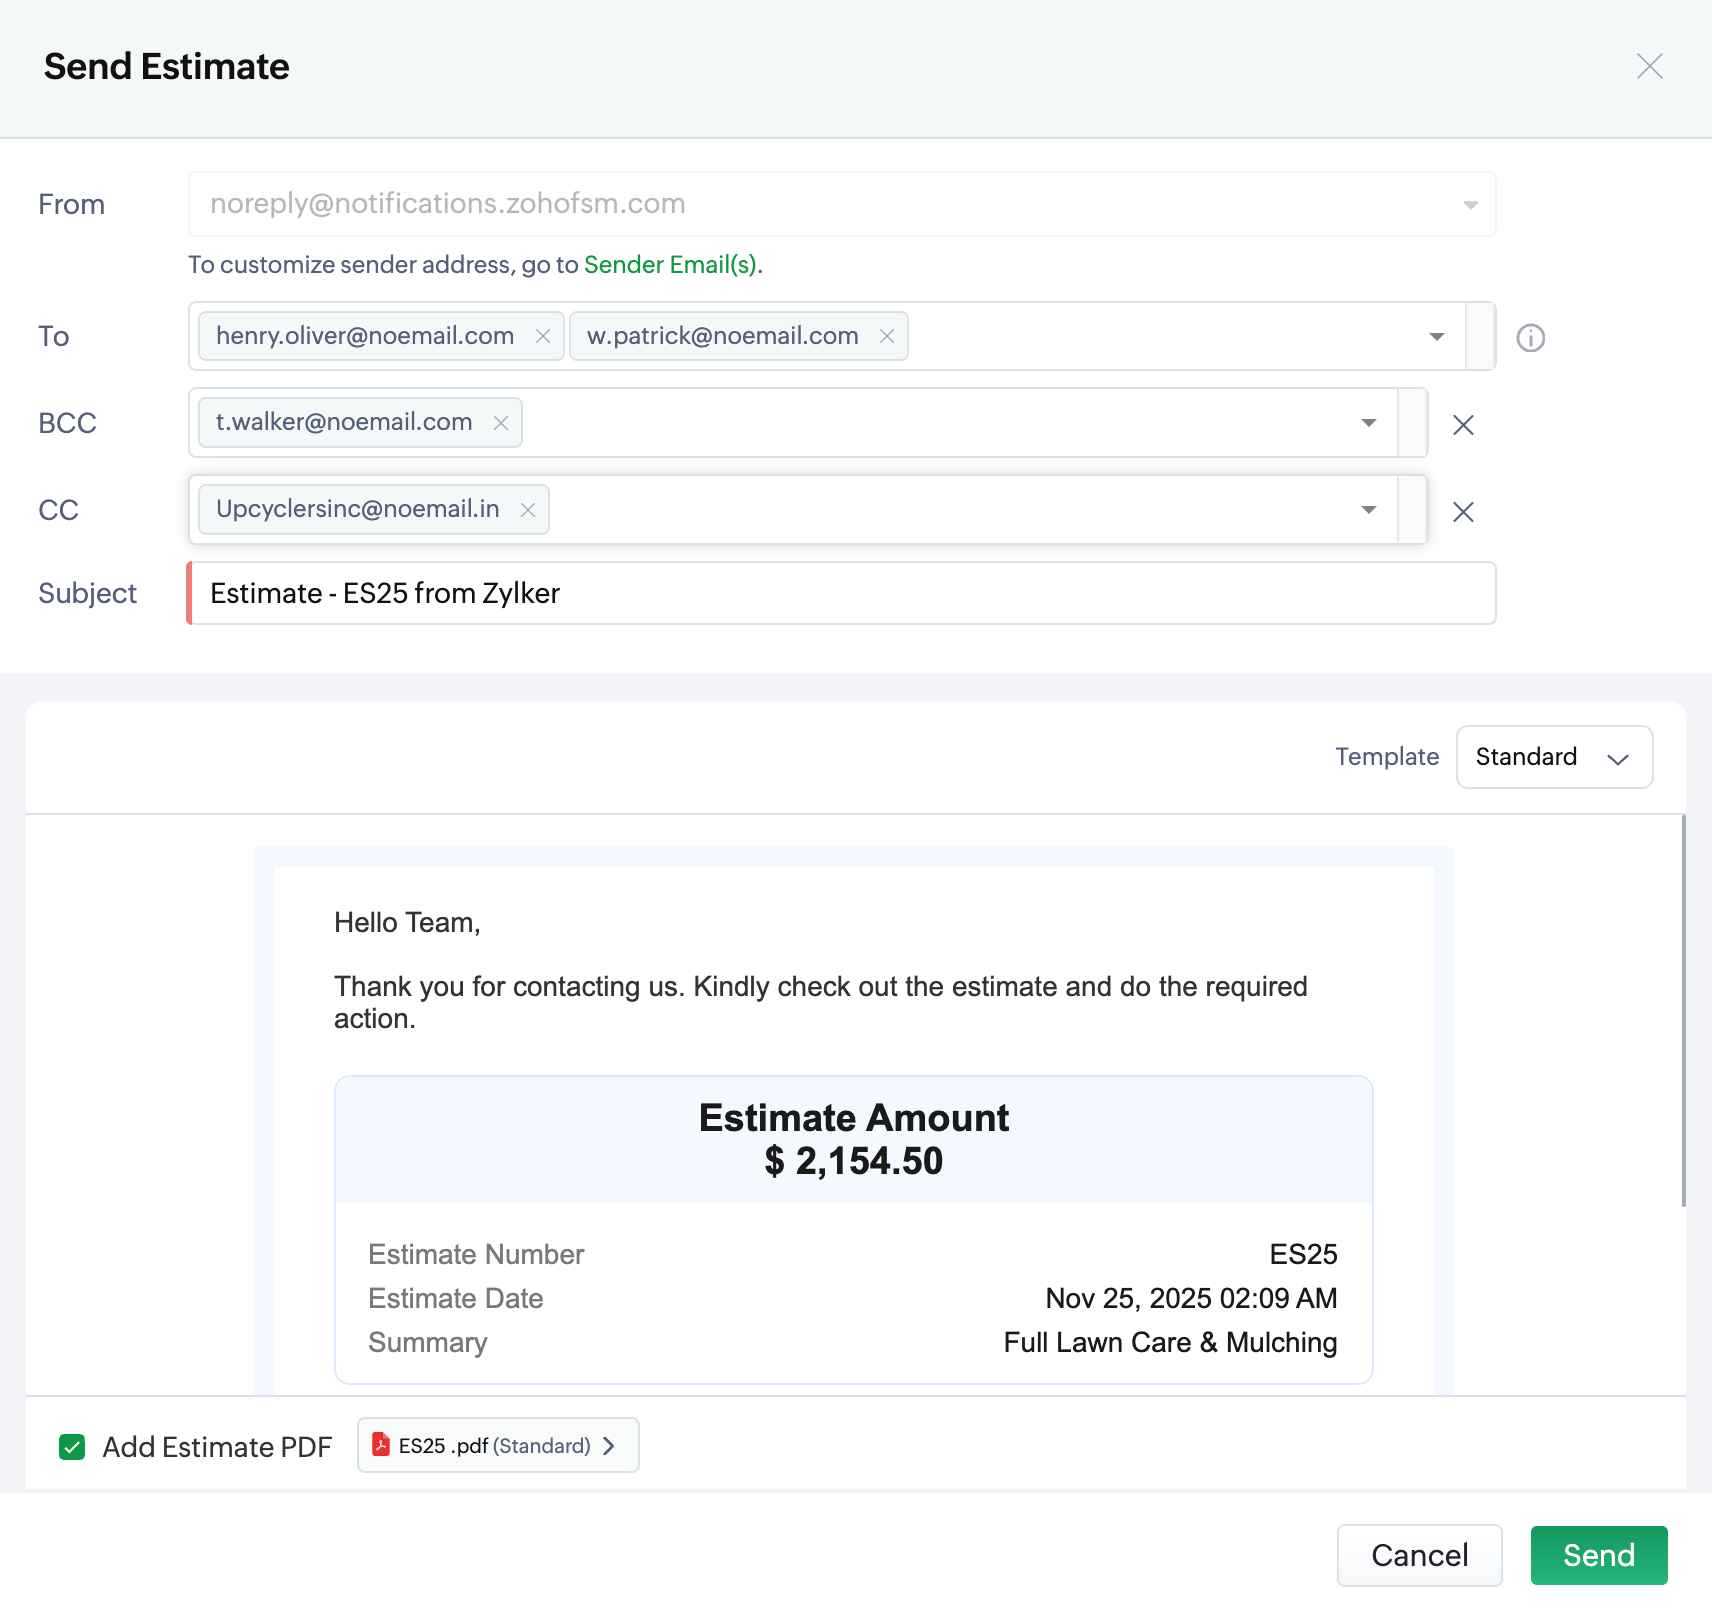1712x1612 pixels.
Task: Open the Sender Email(s) link
Action: [670, 265]
